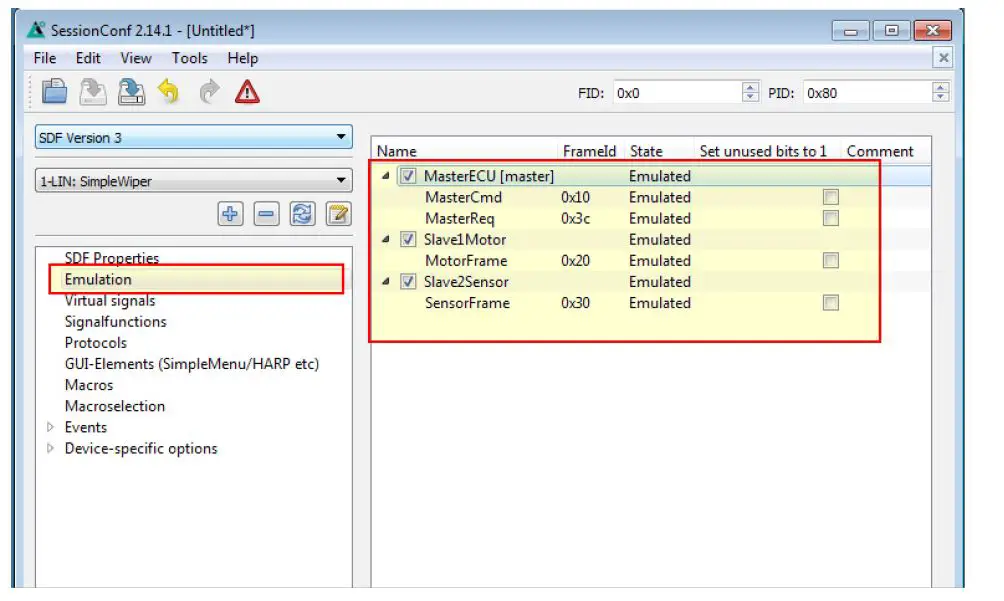
Task: Open the 1-LIN: SimpleWiper dropdown
Action: pos(193,181)
